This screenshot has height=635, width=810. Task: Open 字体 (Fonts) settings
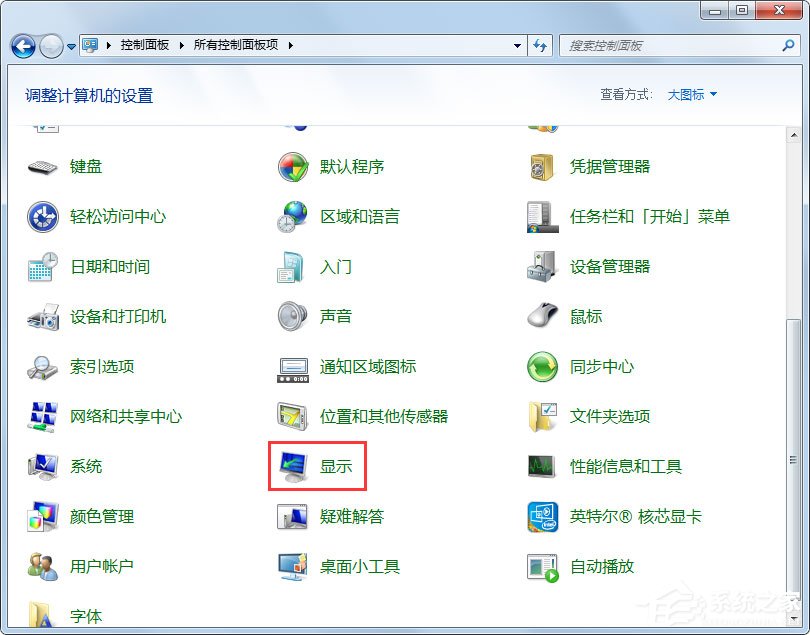[86, 613]
